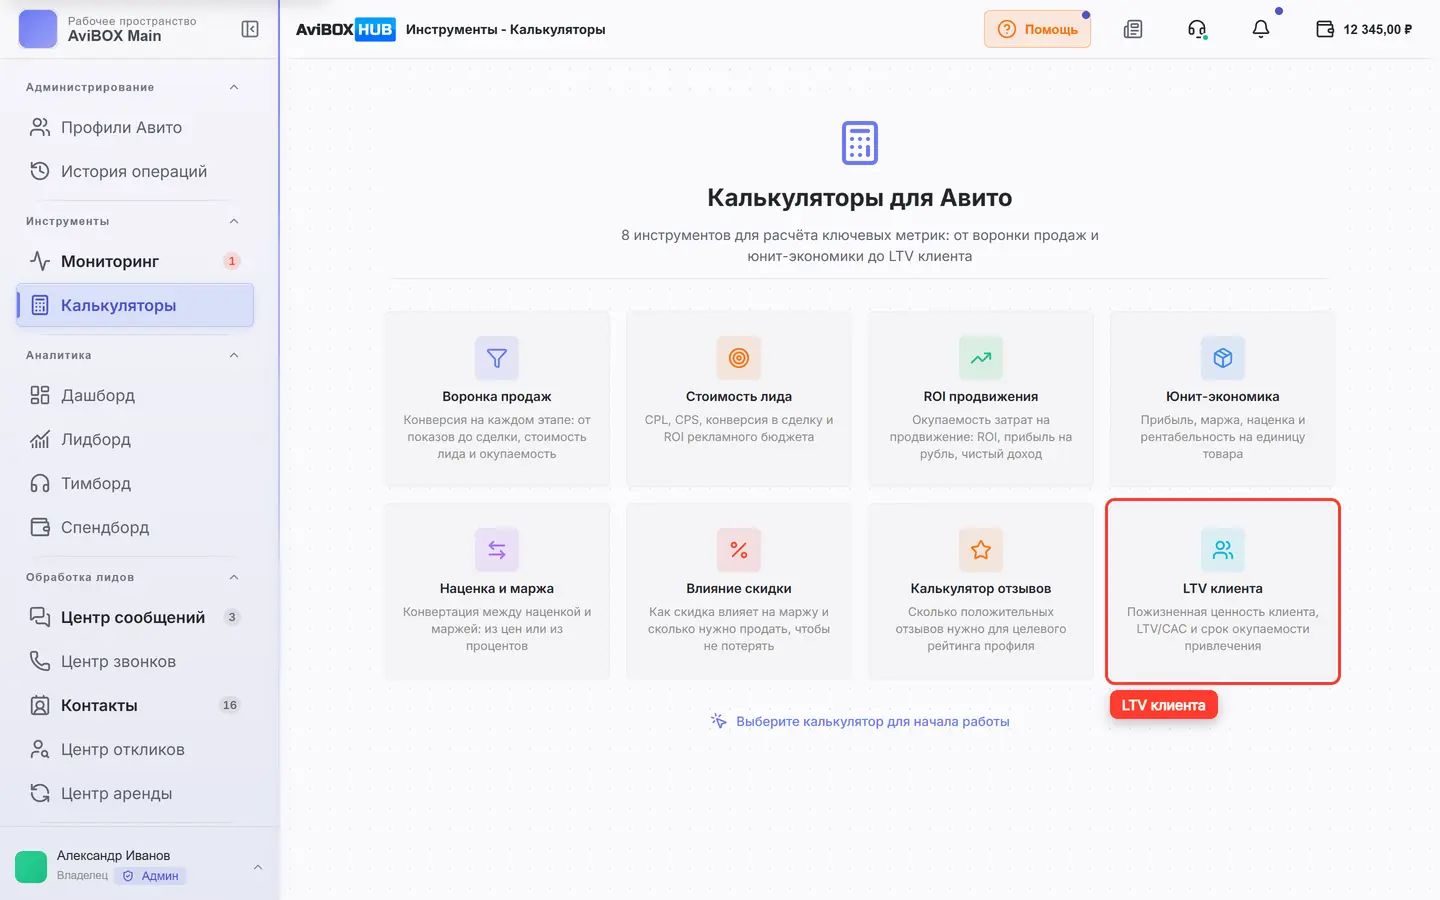The height and width of the screenshot is (900, 1440).
Task: Open the Юнит-экономика calculator title
Action: coord(1223,397)
